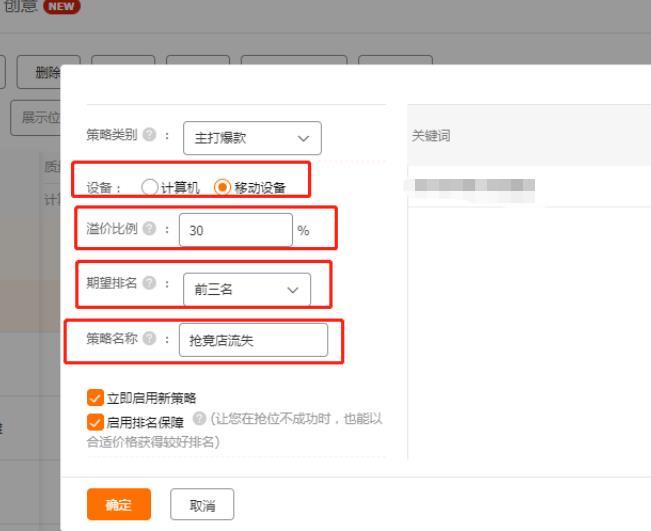This screenshot has height=531, width=651.
Task: Click the 删除 button behind the dialog
Action: click(x=46, y=72)
